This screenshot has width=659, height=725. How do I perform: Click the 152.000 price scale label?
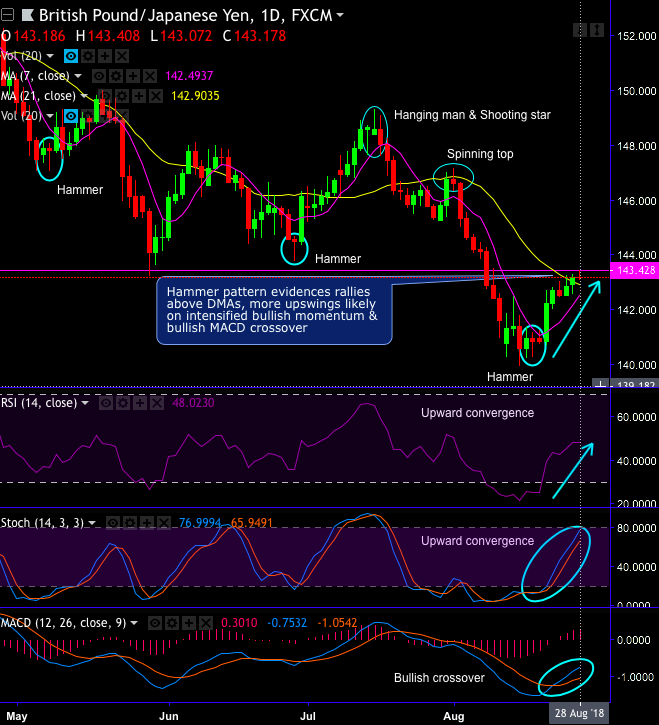click(x=637, y=36)
